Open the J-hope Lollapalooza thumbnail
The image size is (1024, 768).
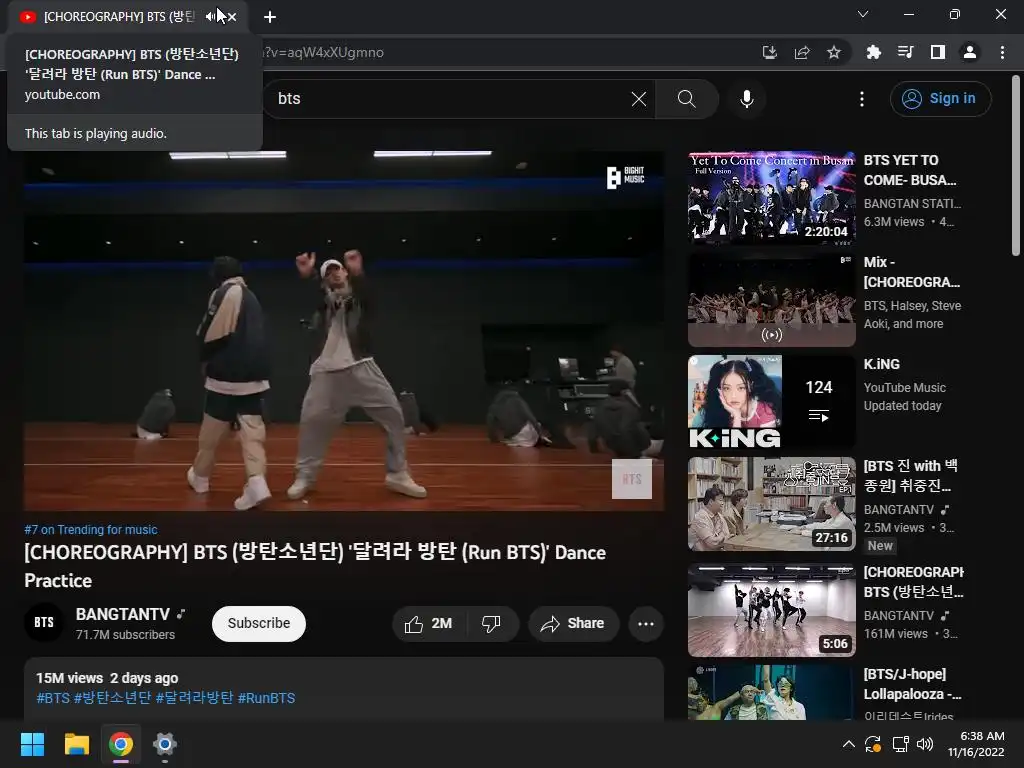[x=771, y=693]
